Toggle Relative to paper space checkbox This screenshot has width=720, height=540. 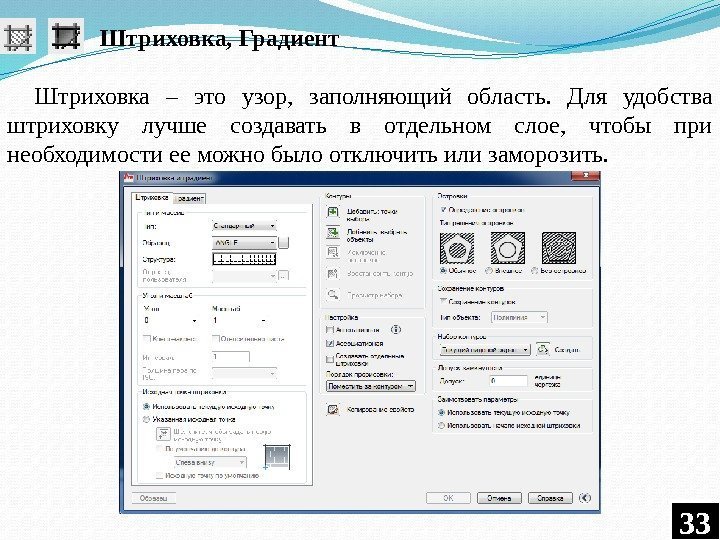[x=216, y=339]
